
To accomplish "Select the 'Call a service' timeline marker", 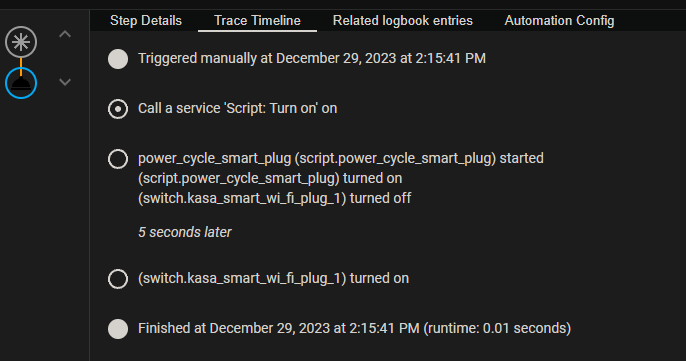I will (x=118, y=109).
